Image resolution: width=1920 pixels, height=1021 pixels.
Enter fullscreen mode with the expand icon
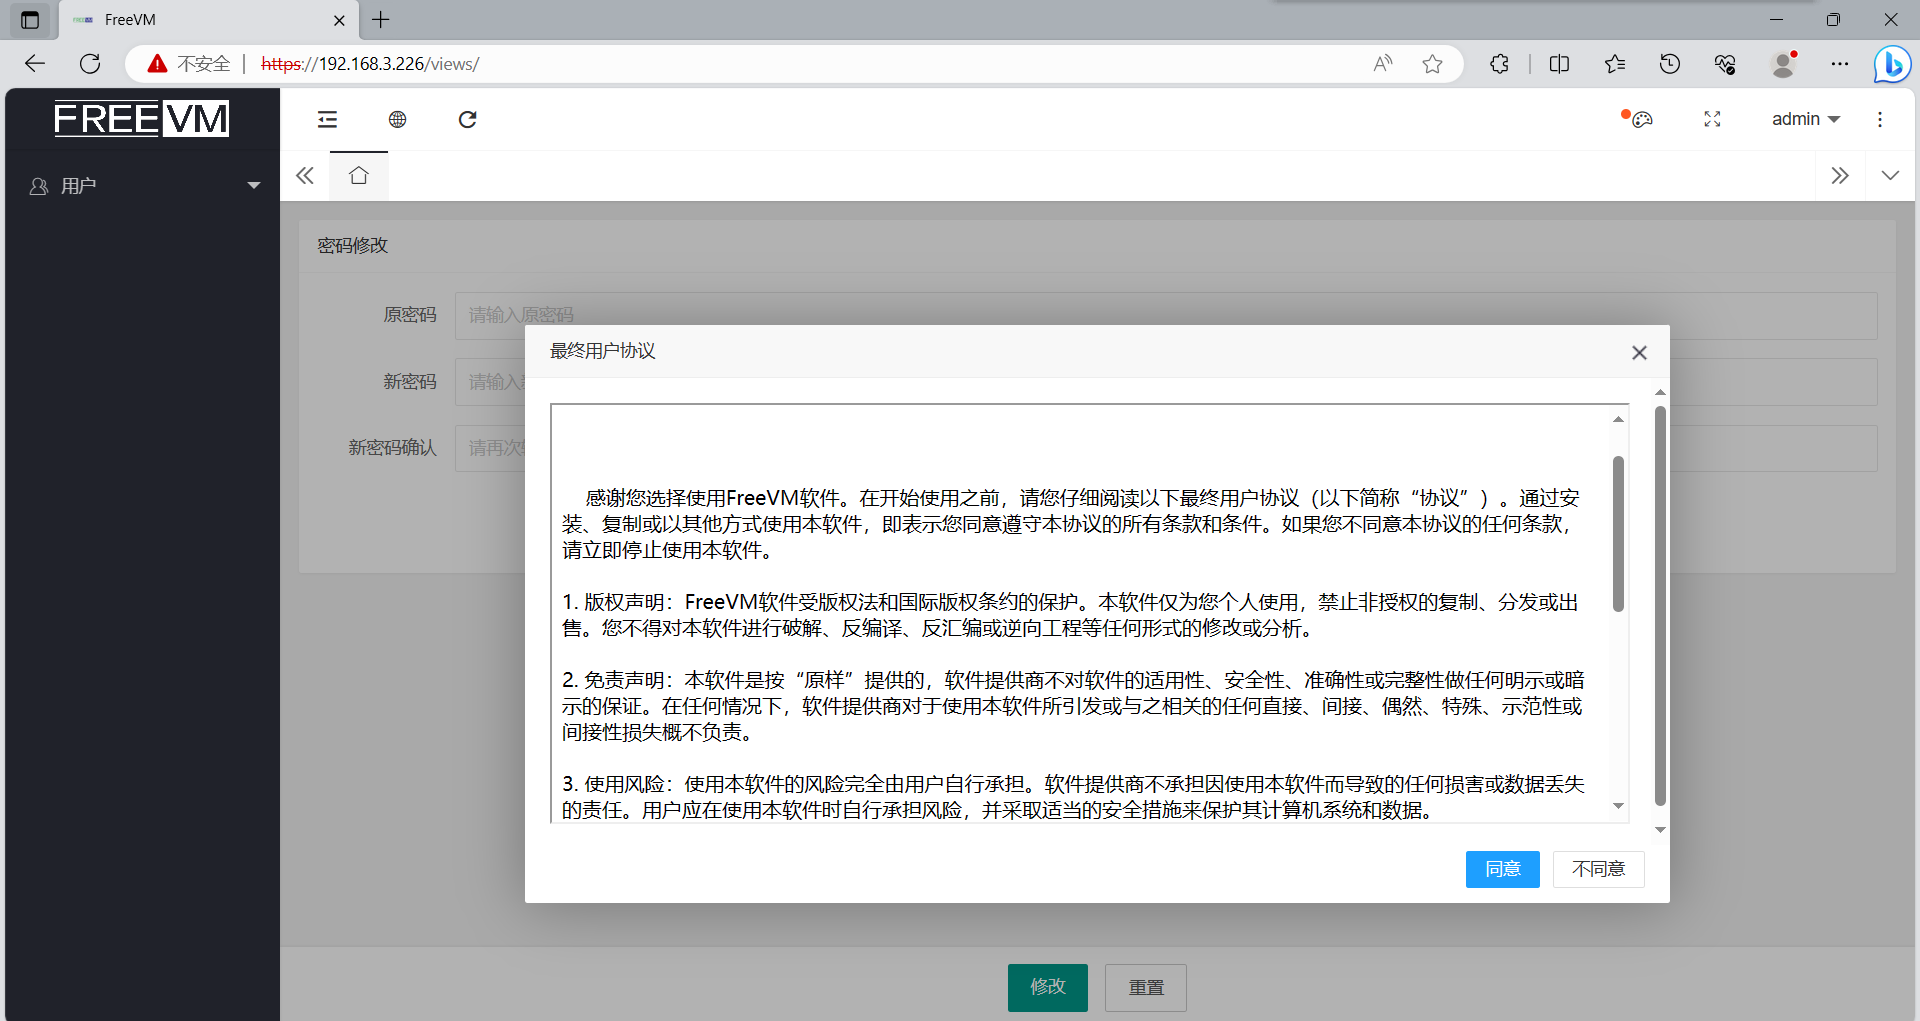click(1712, 120)
